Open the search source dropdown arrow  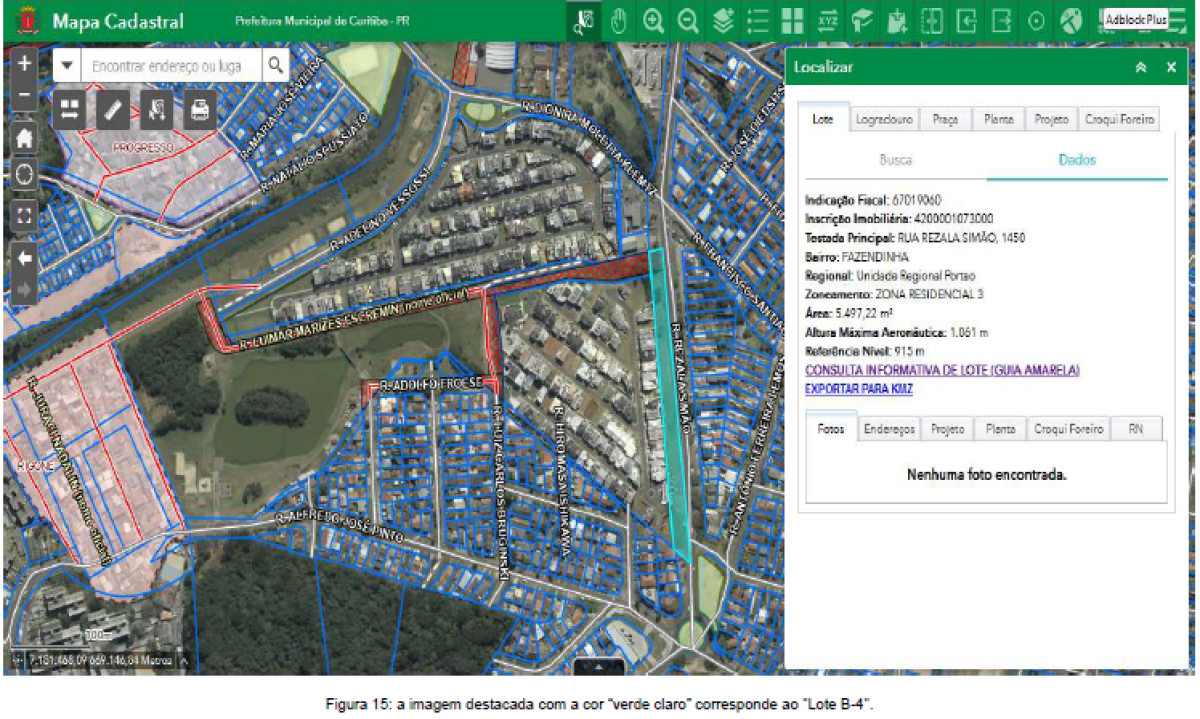click(67, 66)
